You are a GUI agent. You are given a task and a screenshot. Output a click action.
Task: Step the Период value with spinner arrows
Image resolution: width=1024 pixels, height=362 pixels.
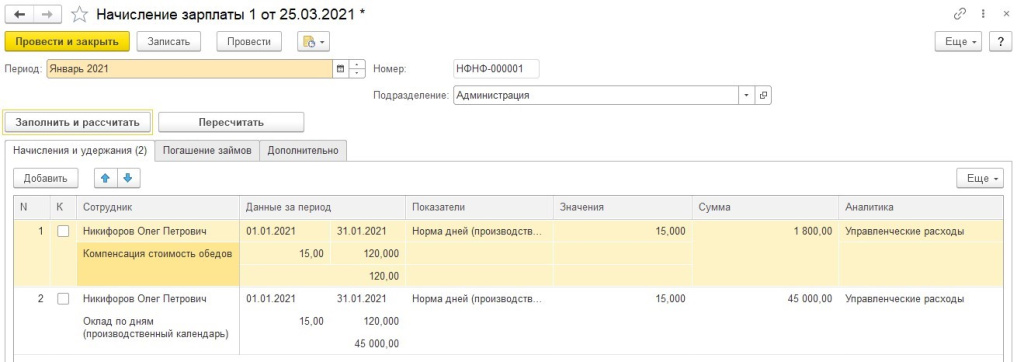coord(357,69)
